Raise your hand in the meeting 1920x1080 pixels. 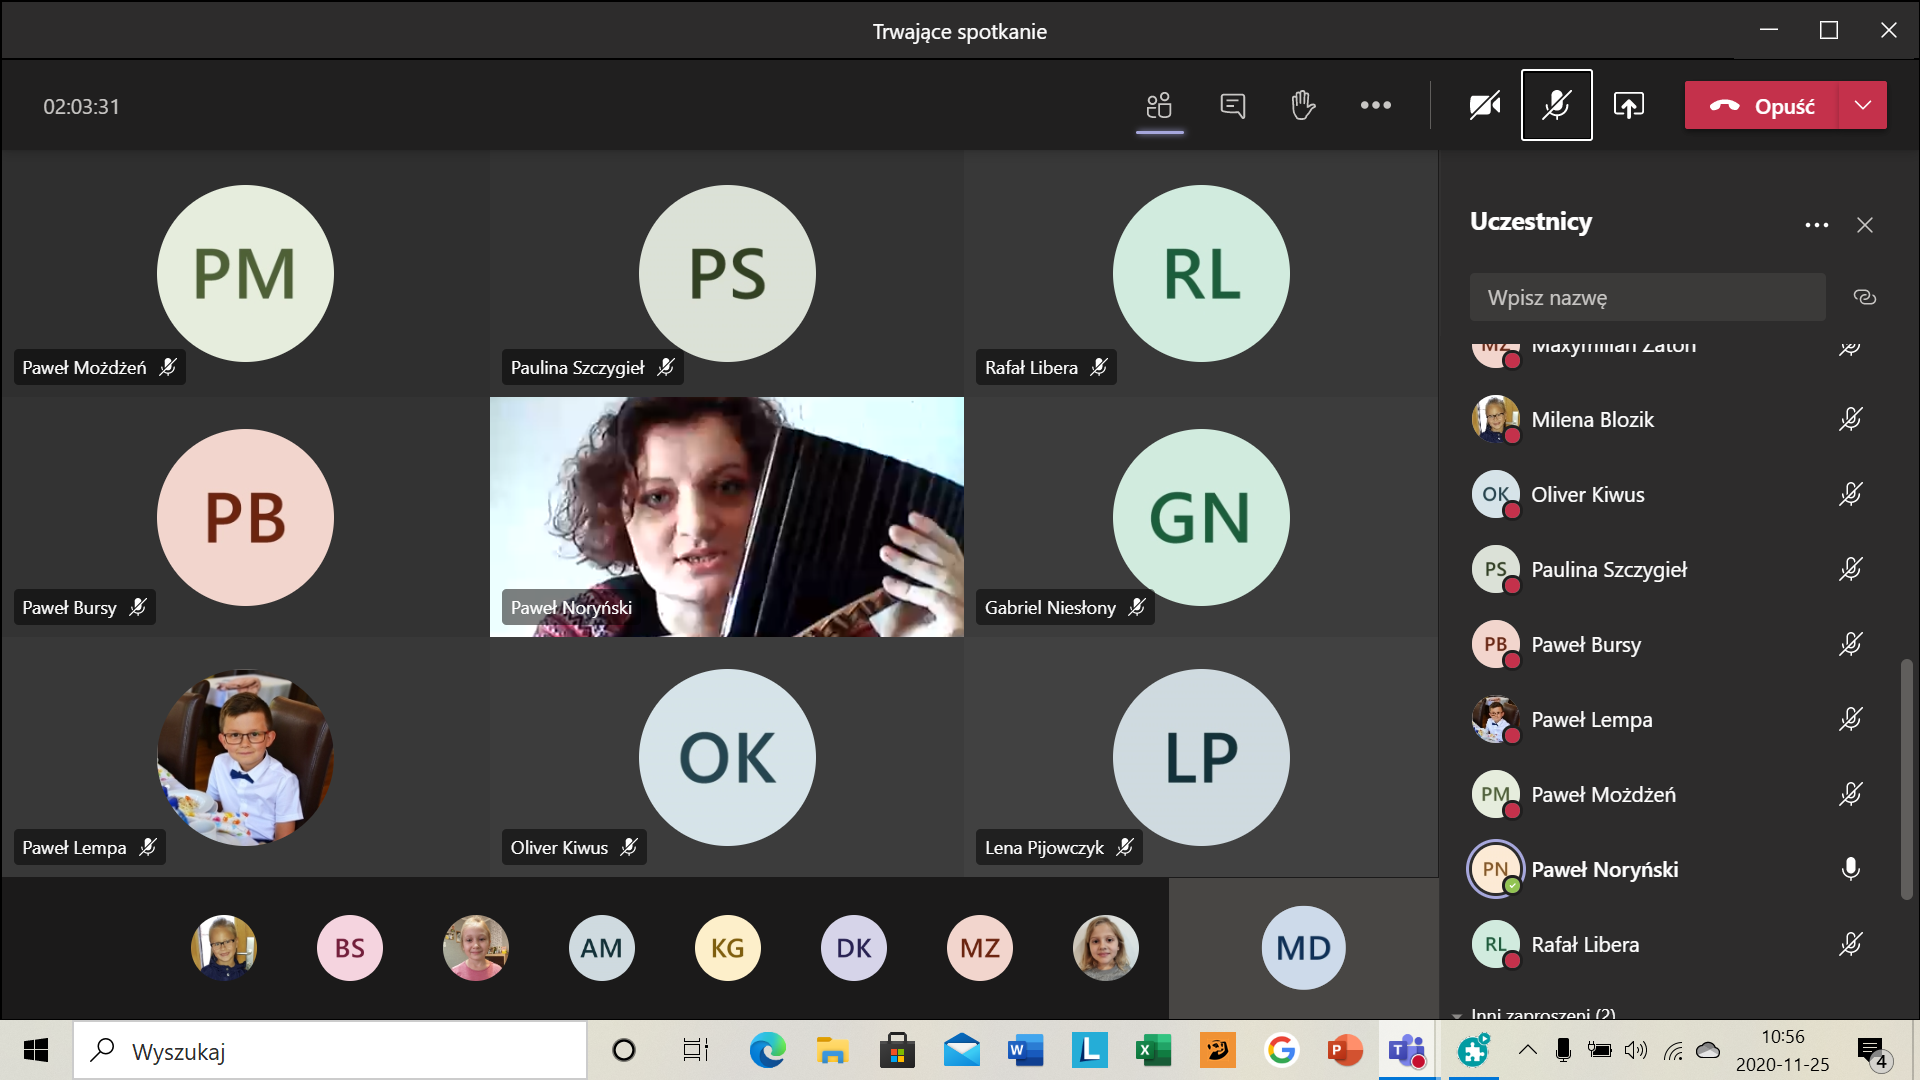tap(1303, 105)
